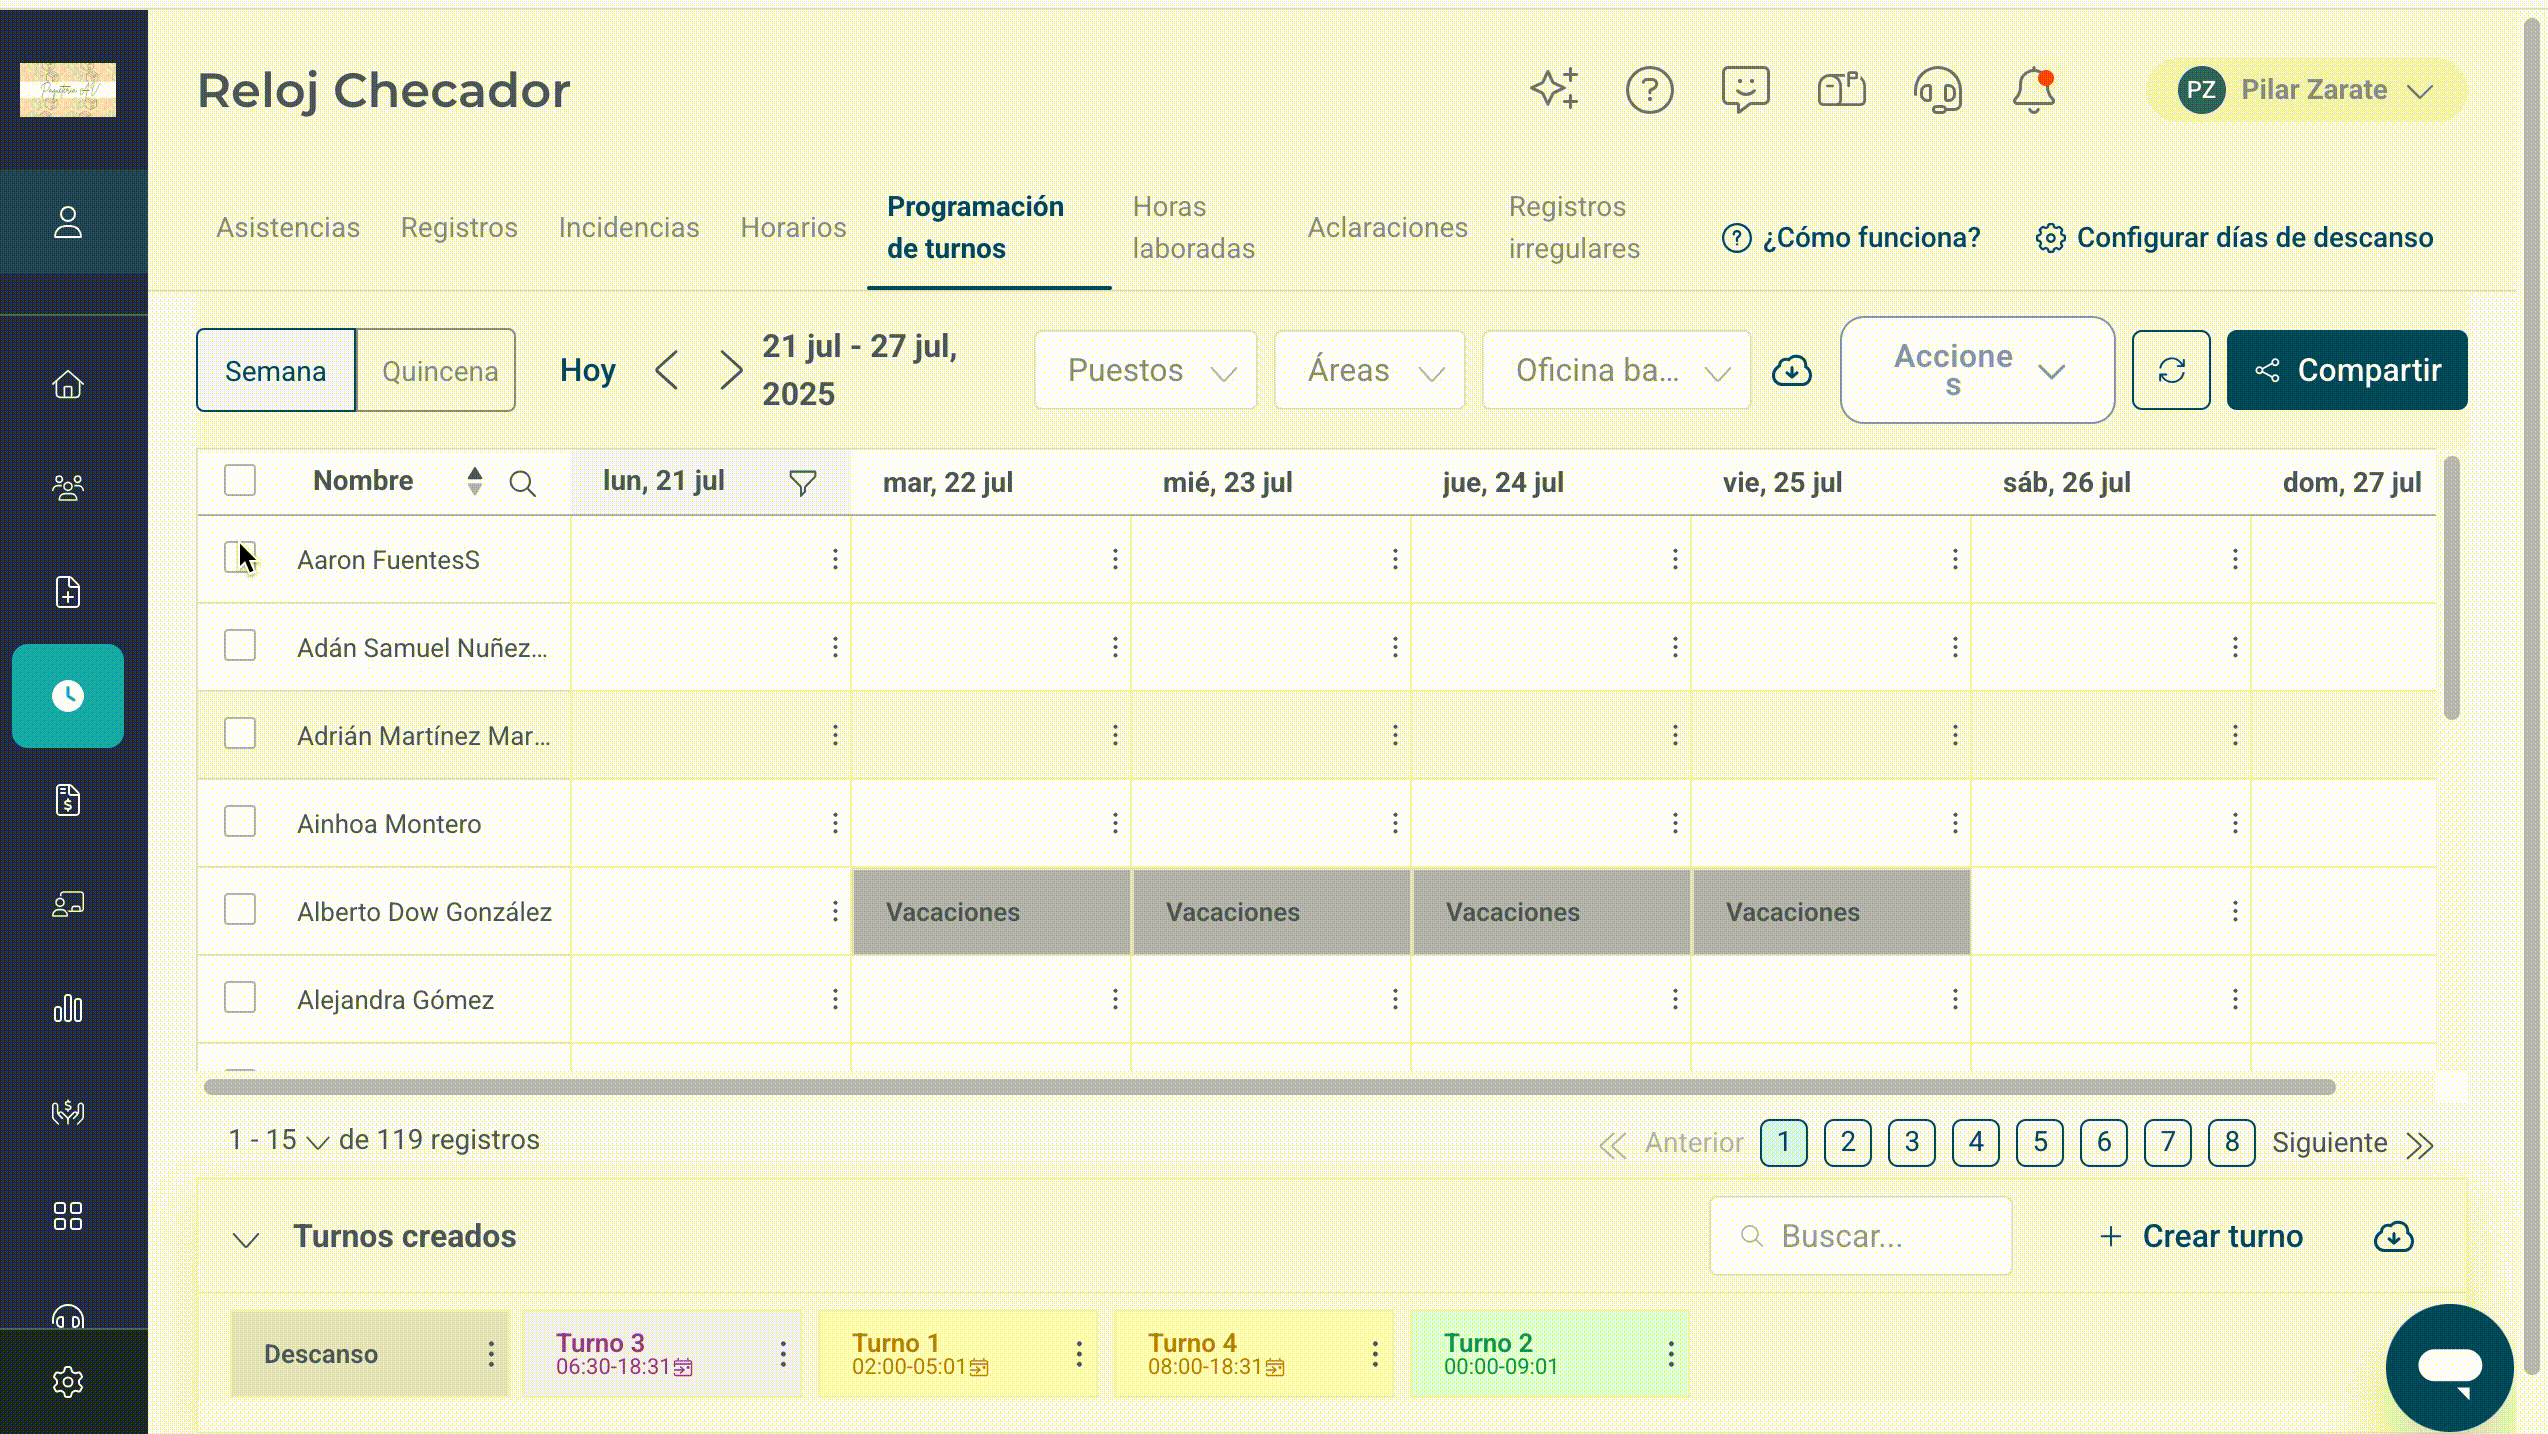2548x1434 pixels.
Task: Click the help question mark icon in header
Action: (1649, 90)
